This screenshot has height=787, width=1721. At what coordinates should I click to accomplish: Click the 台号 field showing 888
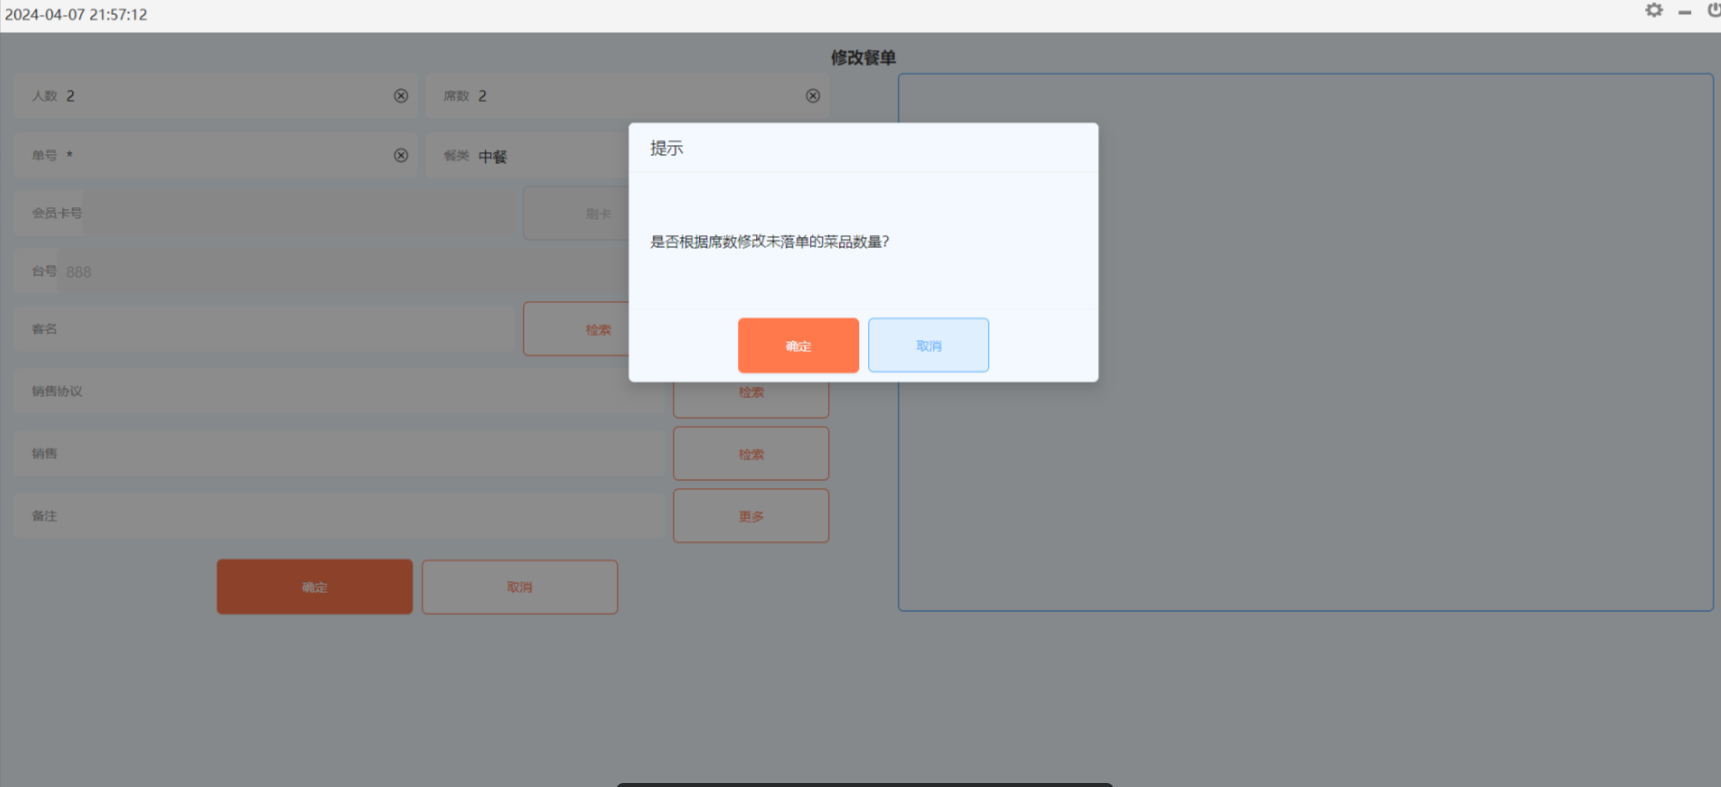[x=340, y=272]
